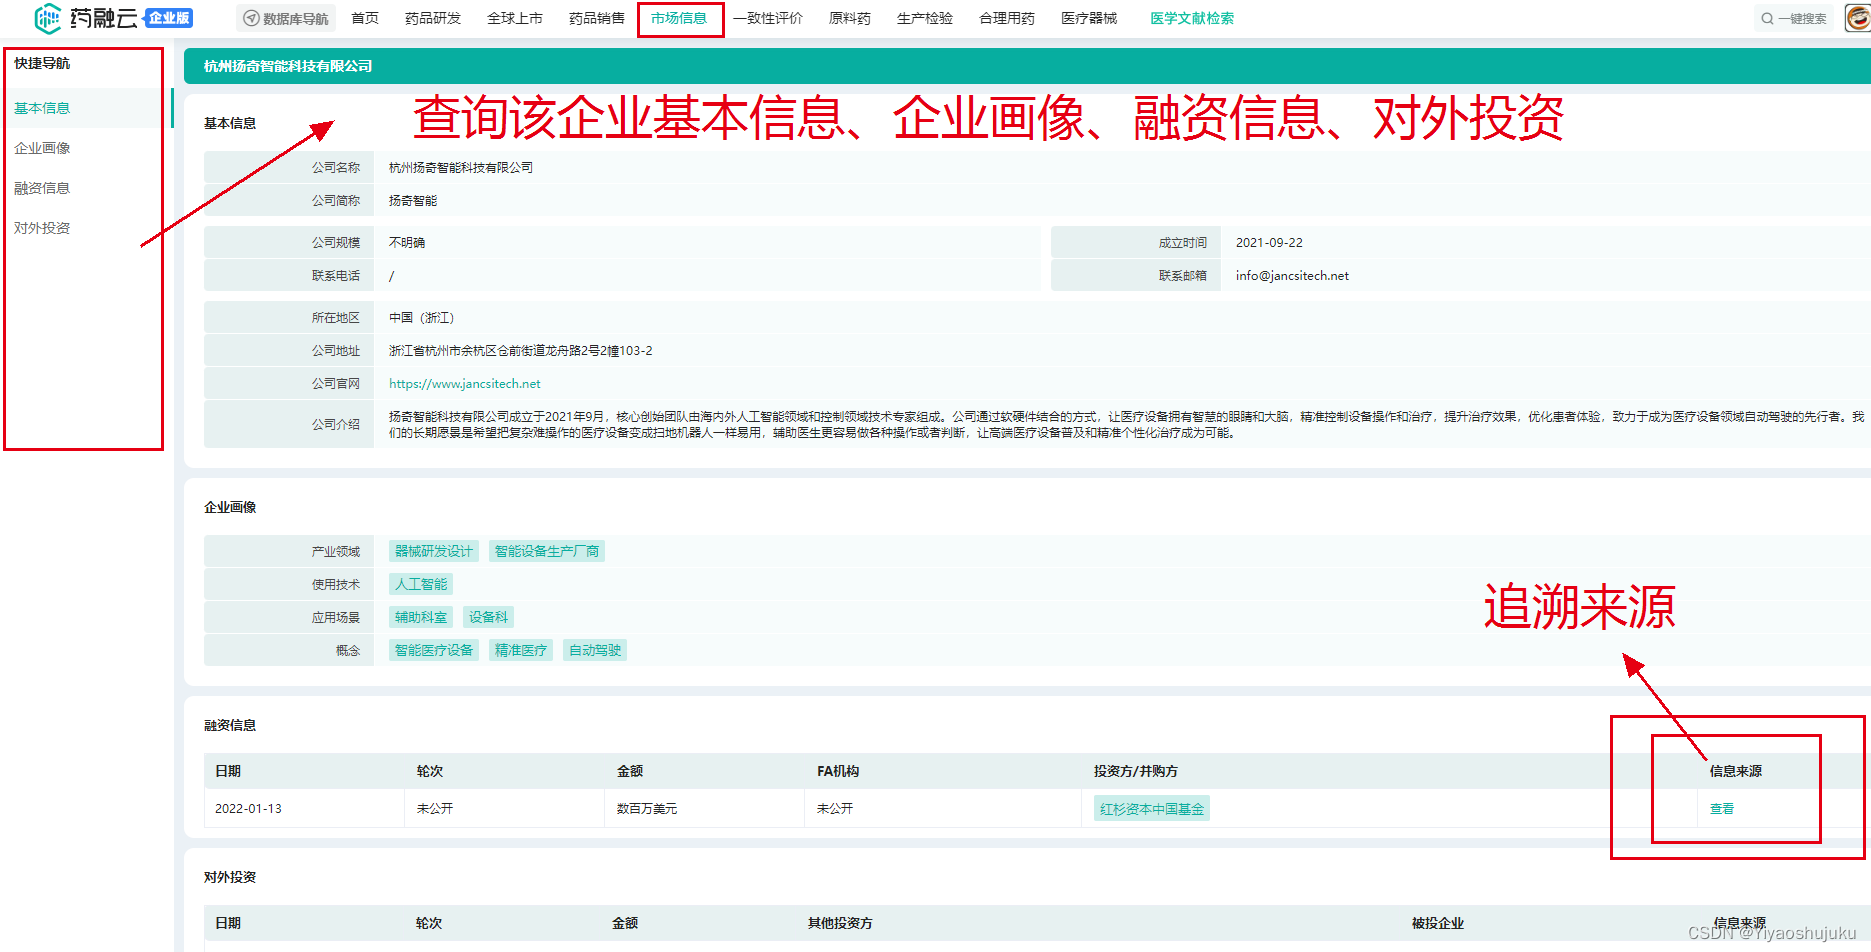Screen dimensions: 1871x952
Task: Open the 原料药 menu
Action: click(x=850, y=18)
